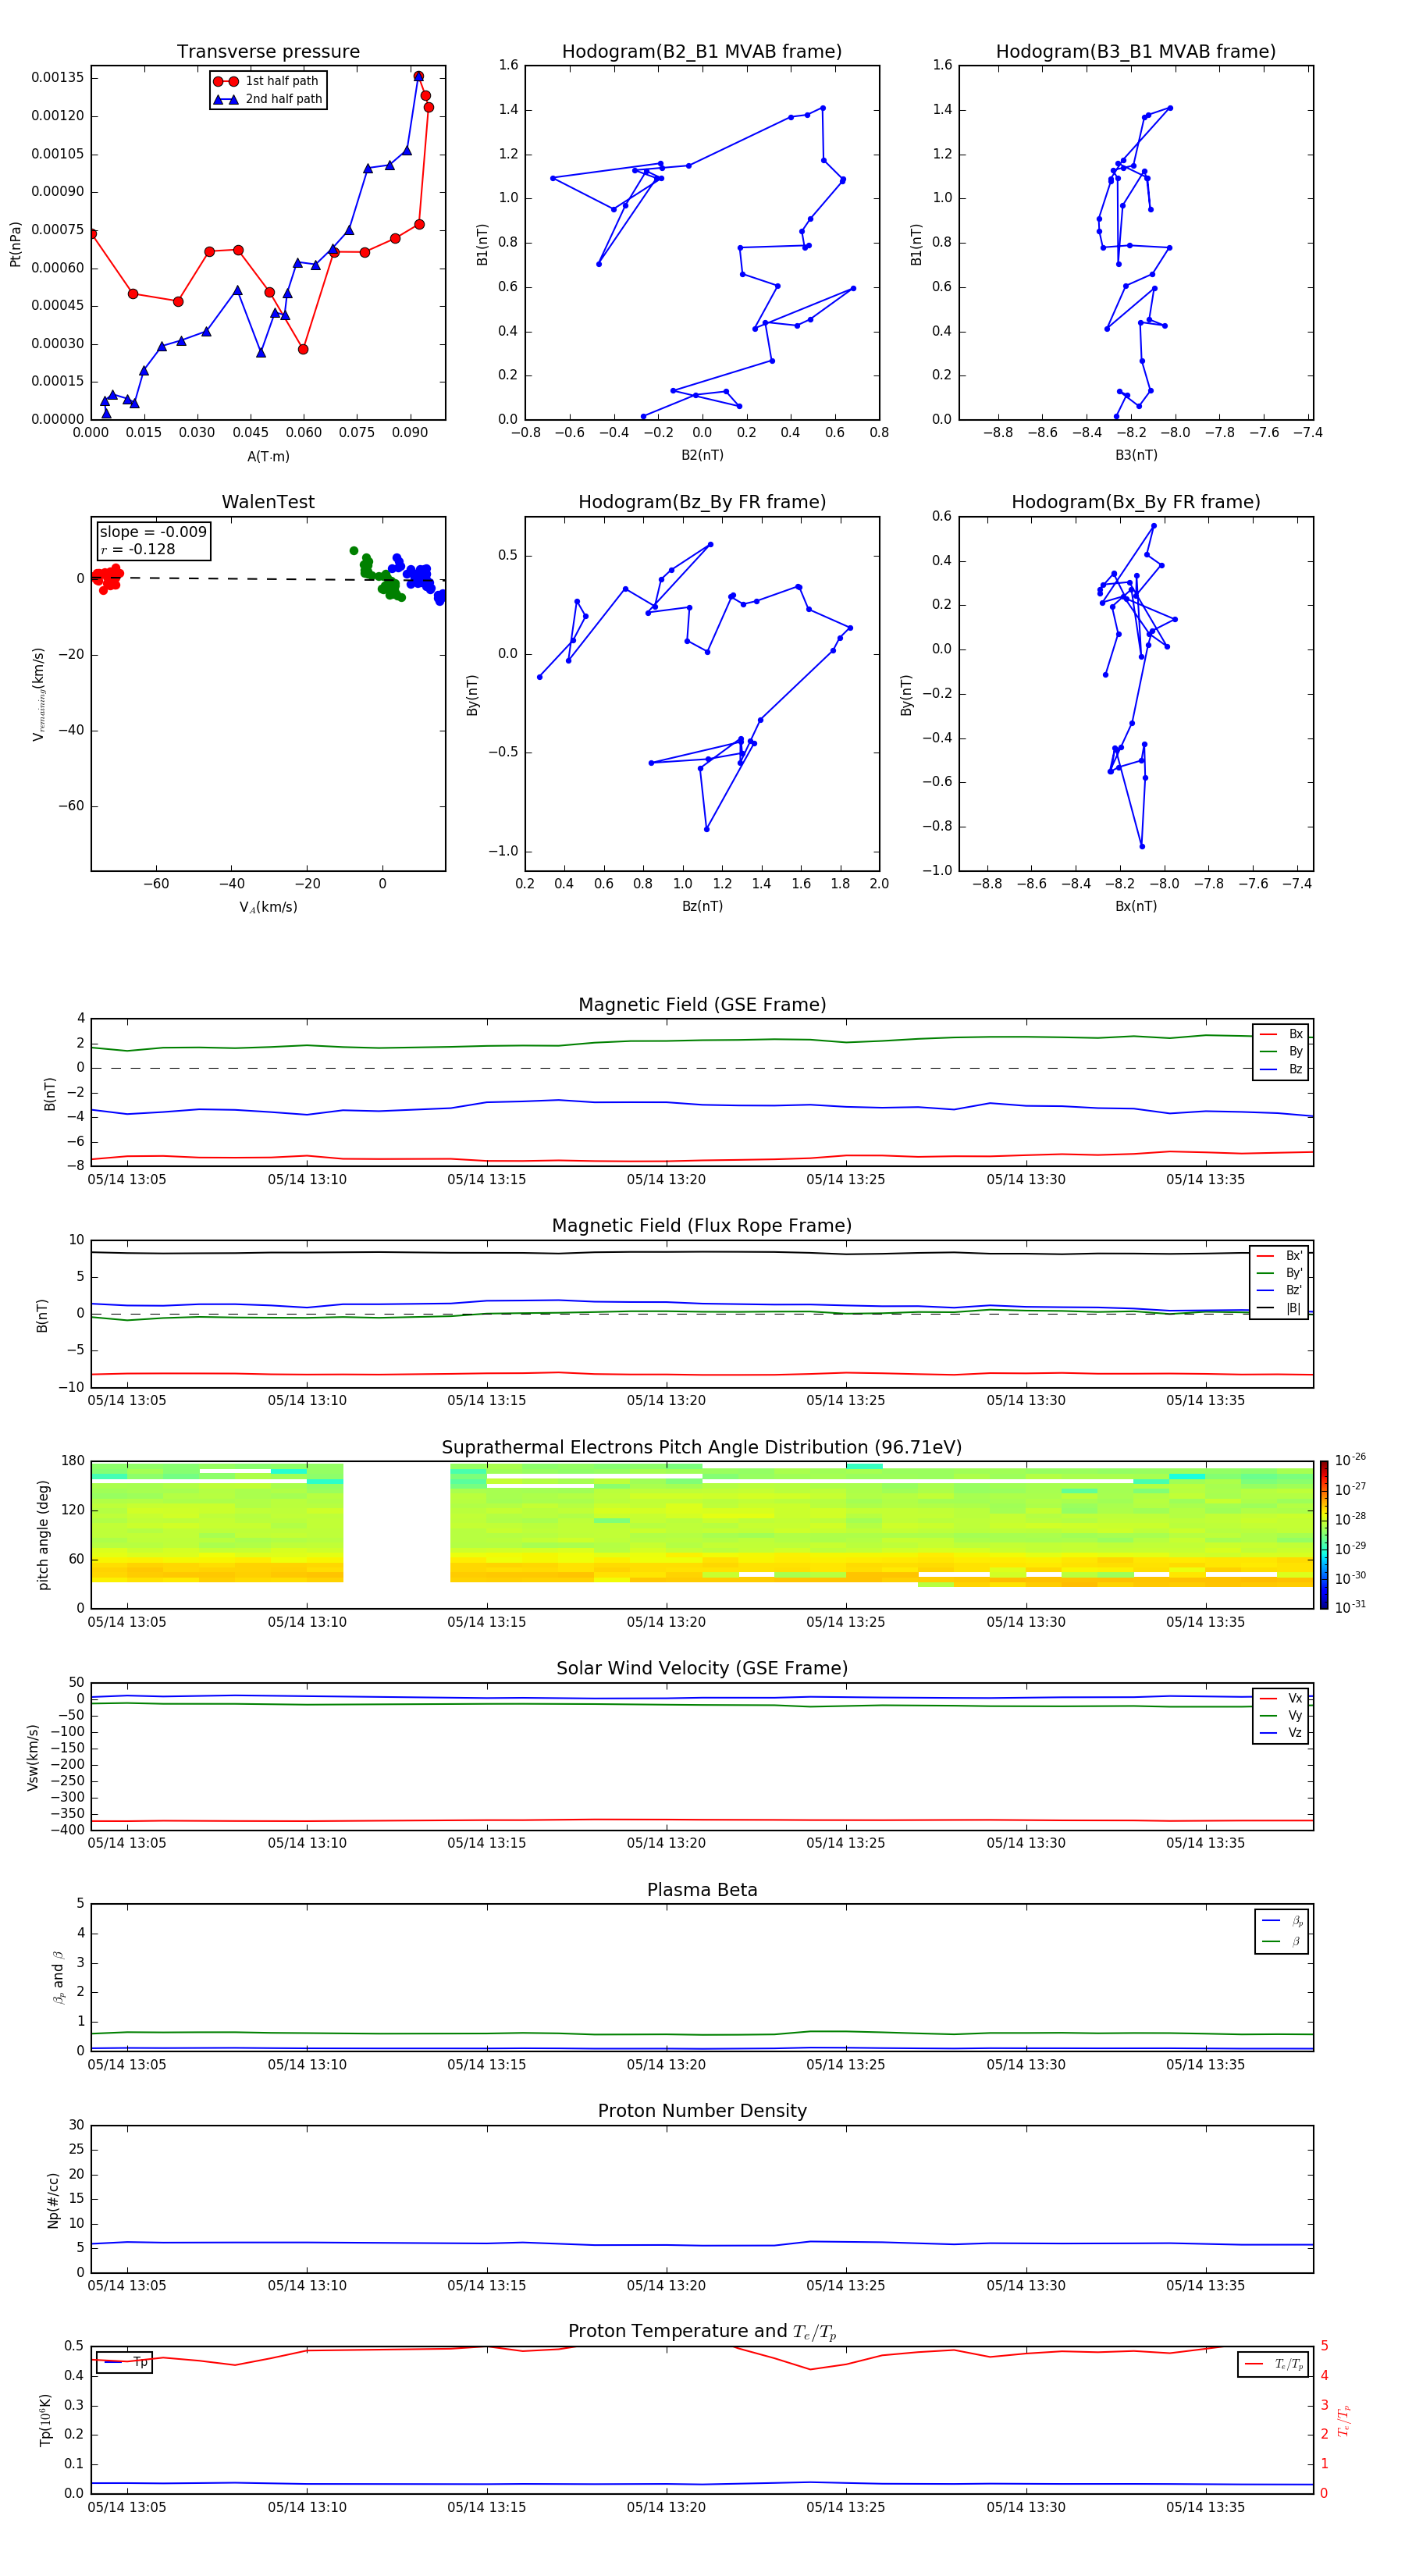Click the "Solar Wind Velocity (GSE Frame)" title

702,1669
